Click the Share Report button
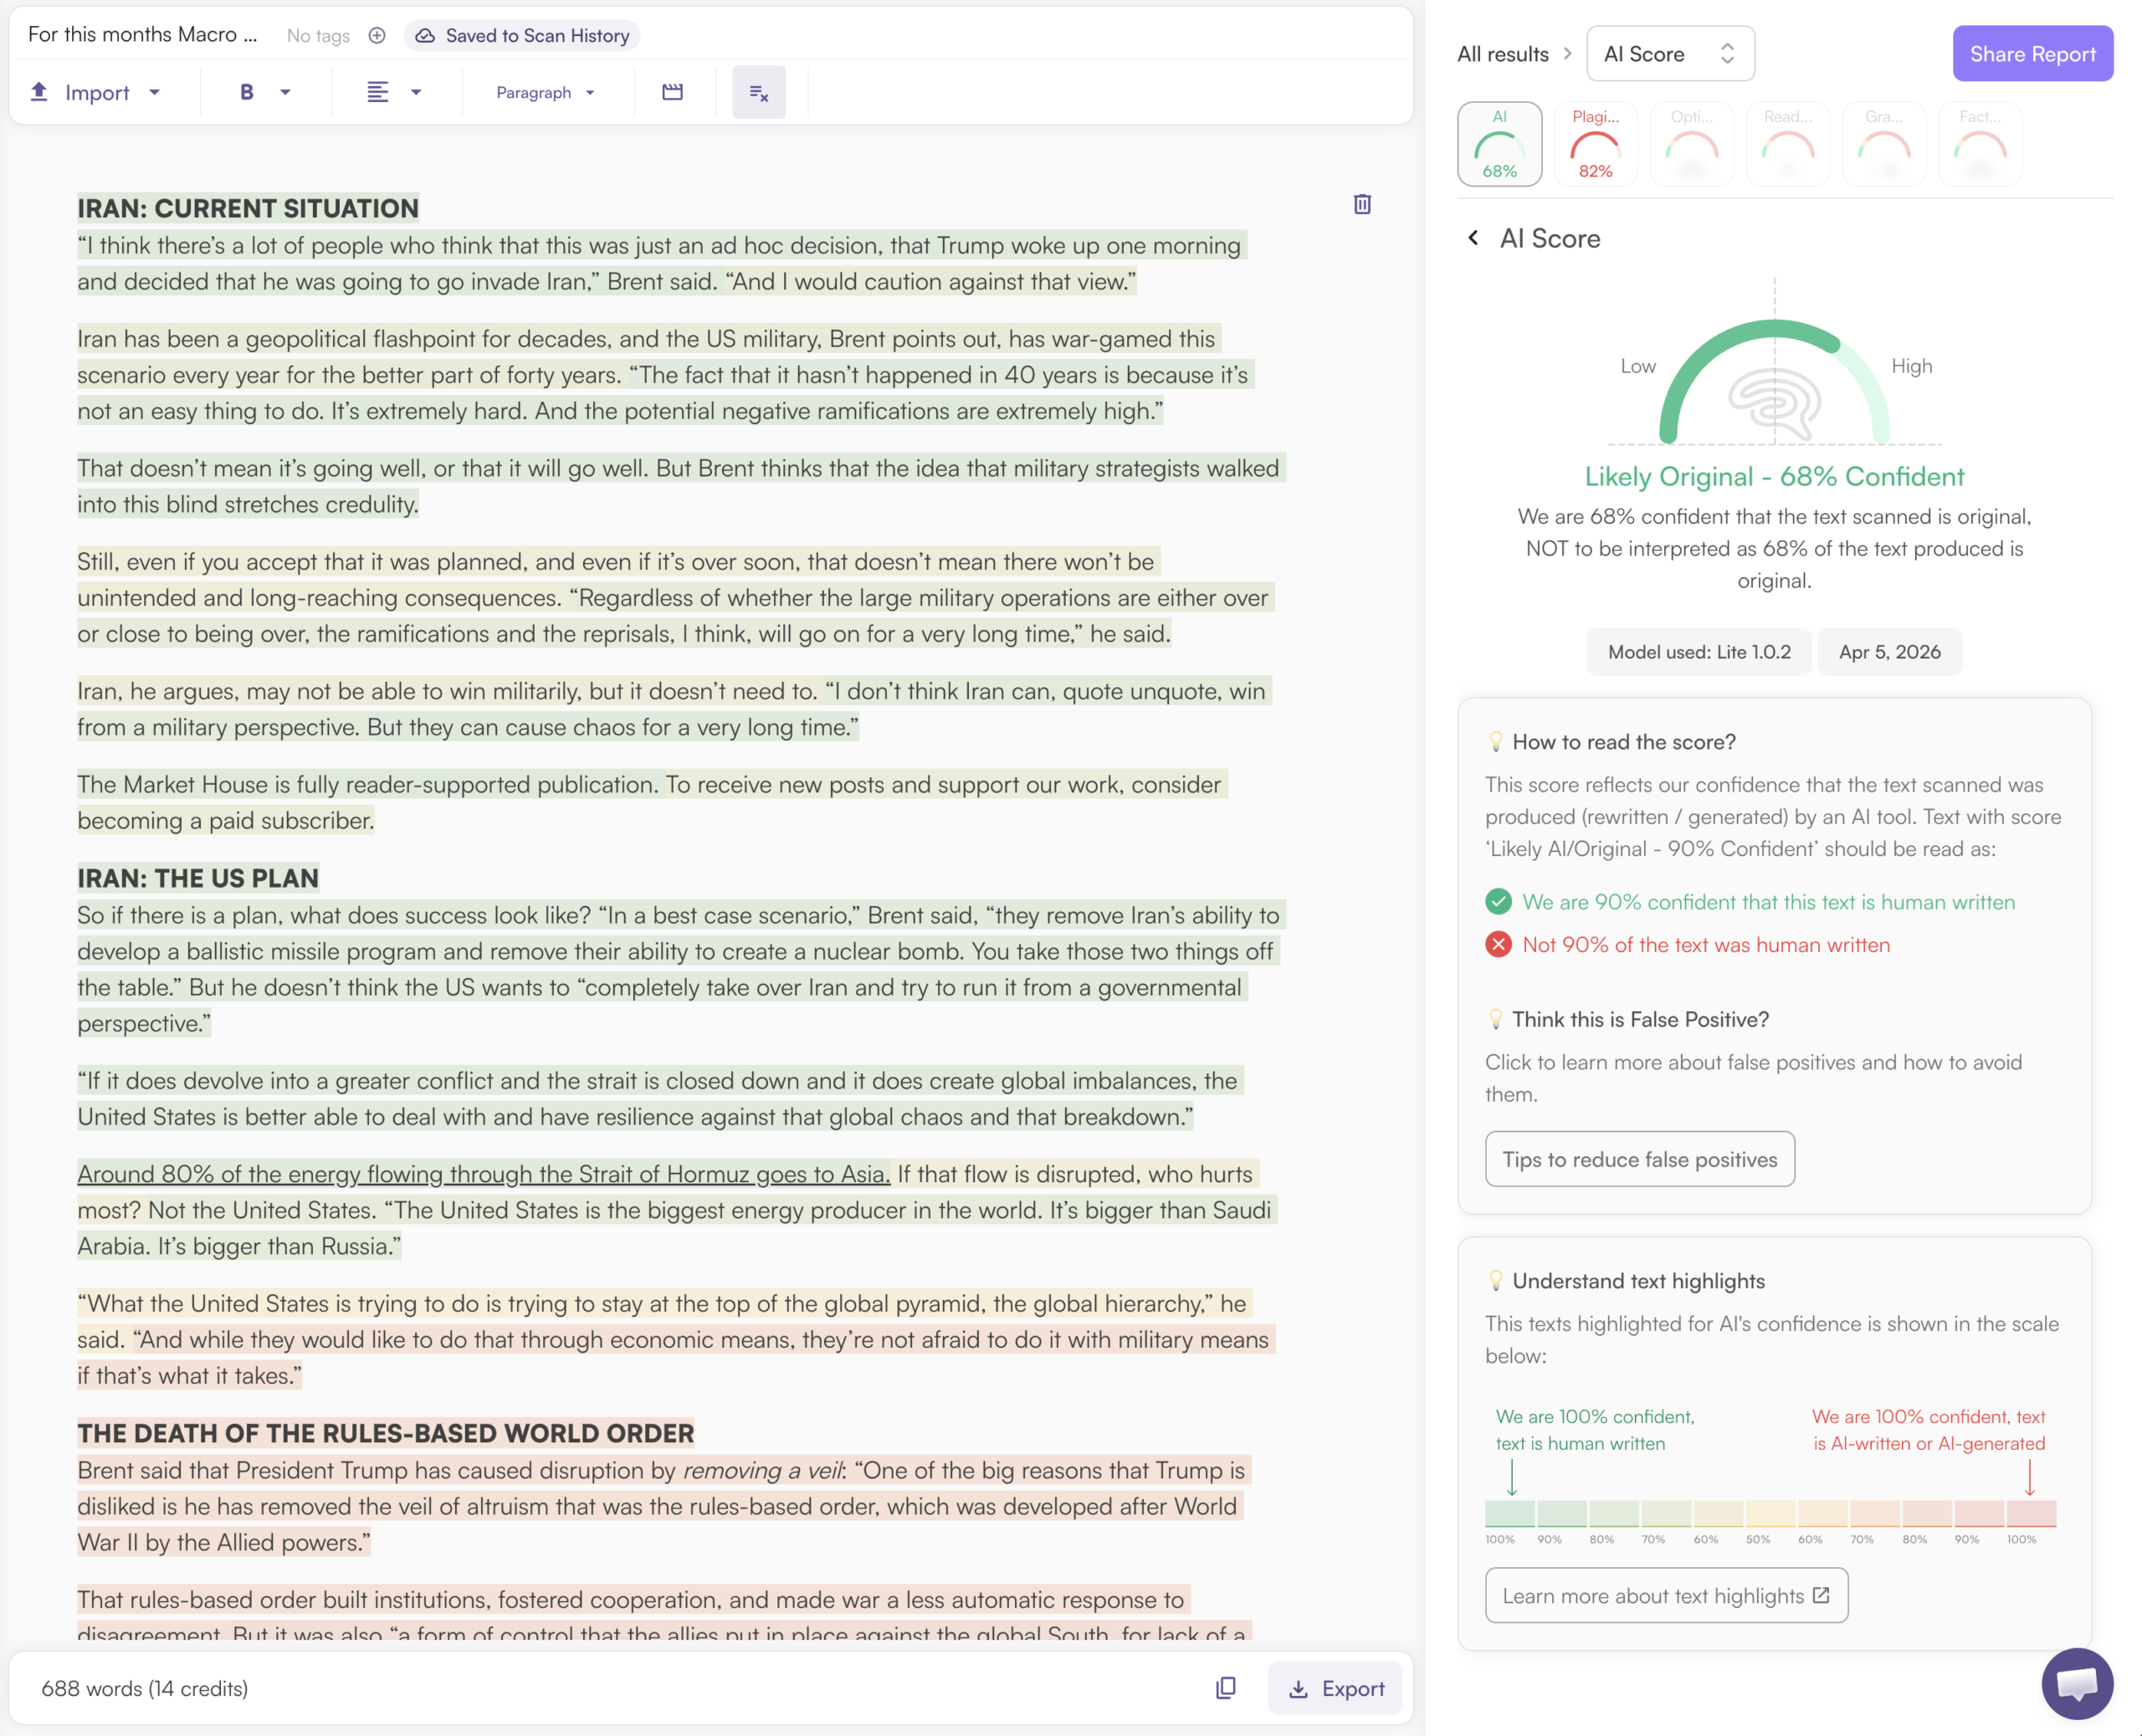Image resolution: width=2142 pixels, height=1736 pixels. pos(2031,54)
